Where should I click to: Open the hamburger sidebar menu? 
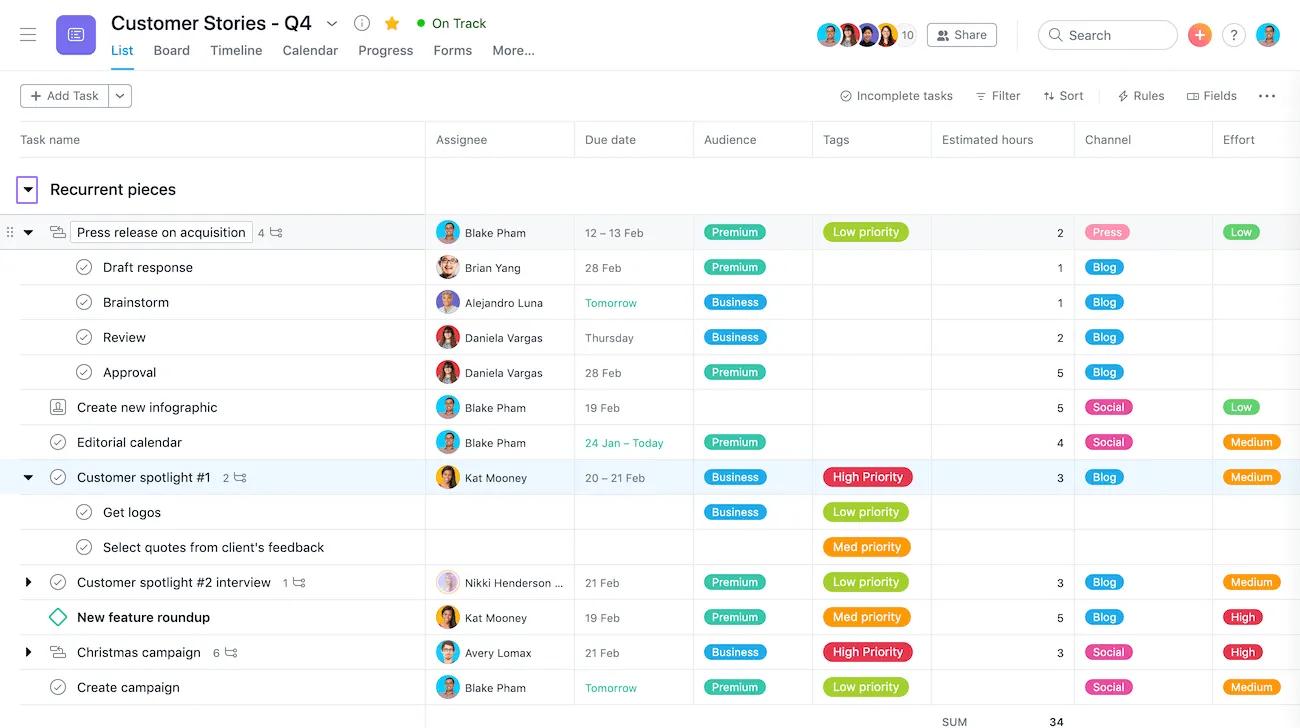click(x=28, y=35)
